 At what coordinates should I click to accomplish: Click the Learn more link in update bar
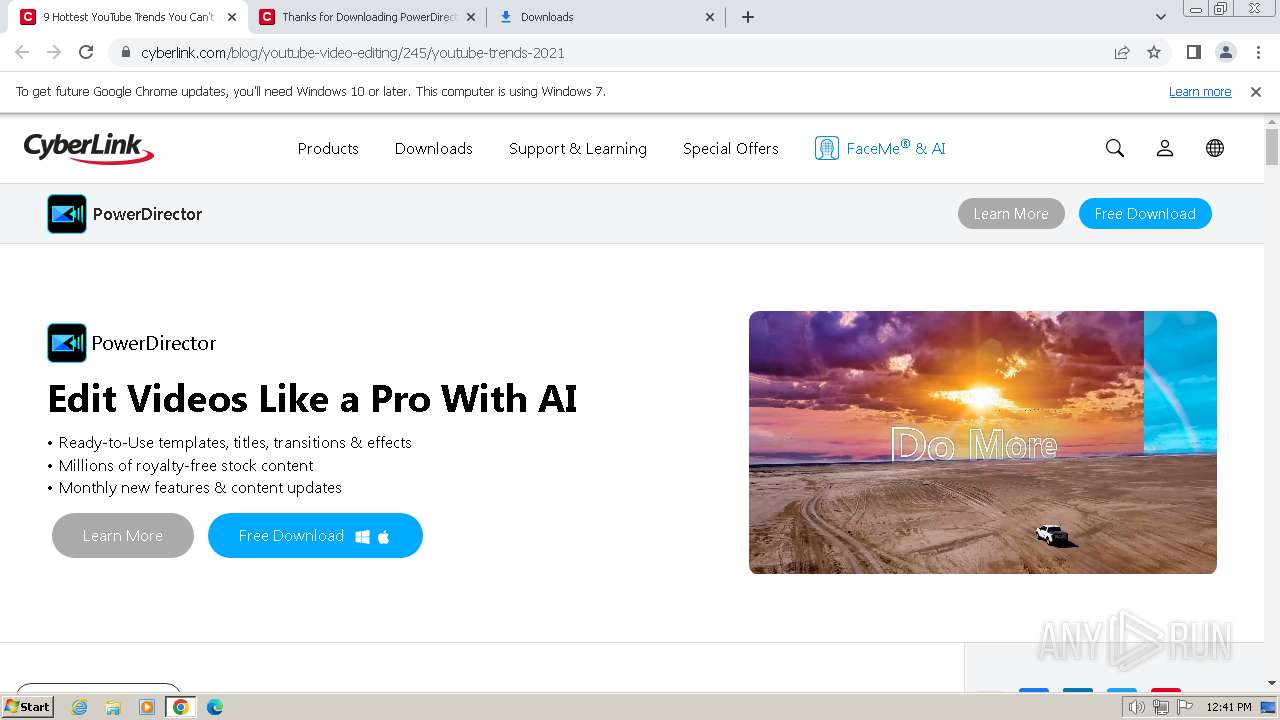pyautogui.click(x=1200, y=91)
